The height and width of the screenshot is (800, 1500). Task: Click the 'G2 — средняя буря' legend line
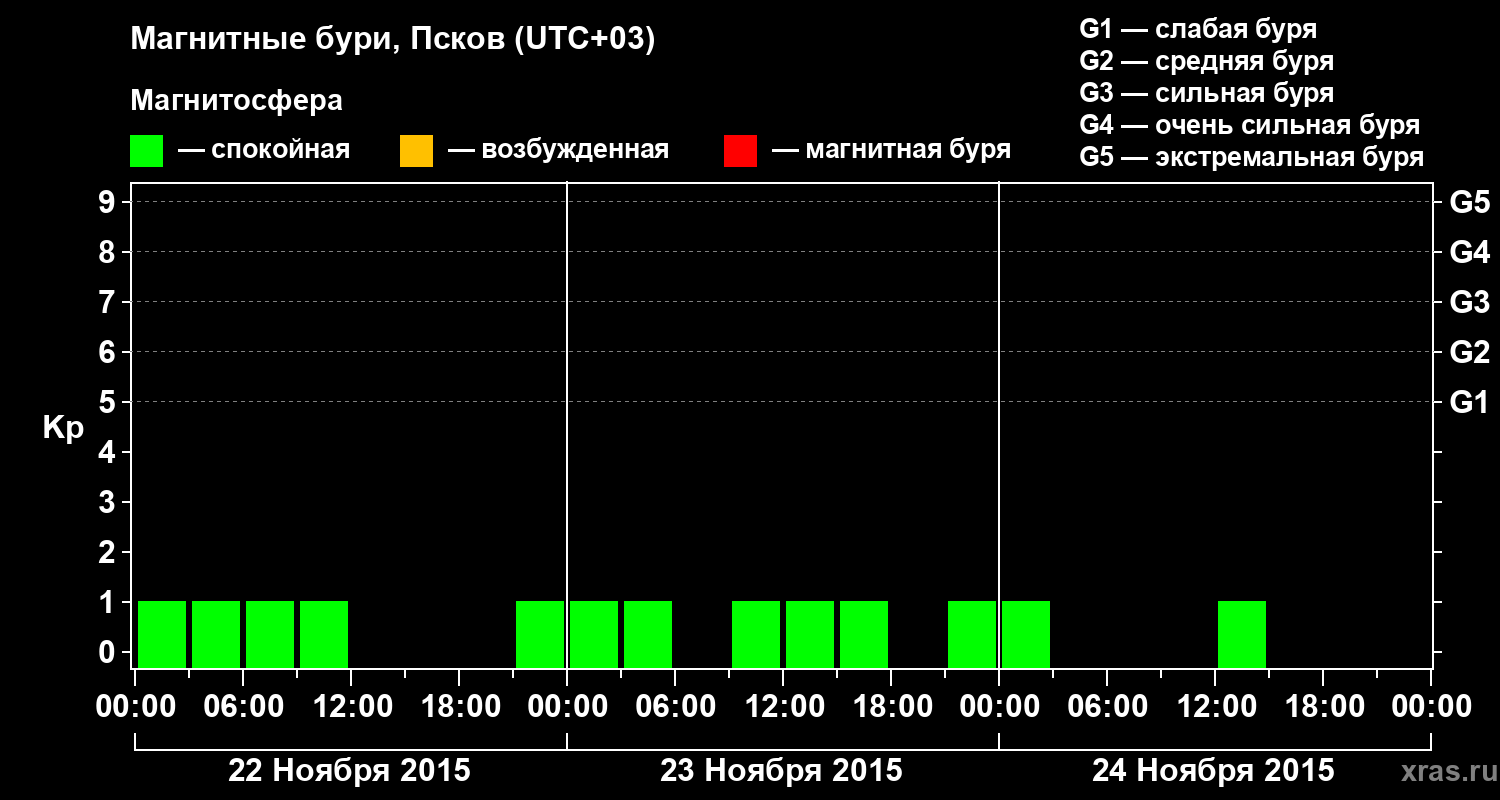1207,61
